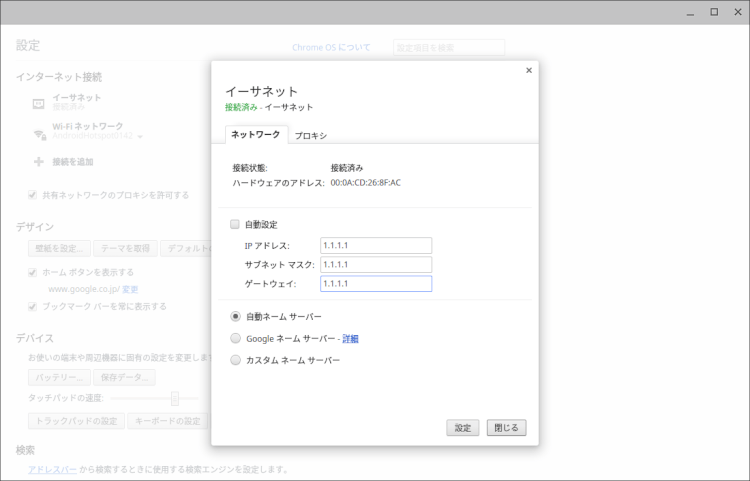The height and width of the screenshot is (481, 750).
Task: Open the 詳細 link for Google name servers
Action: (350, 338)
